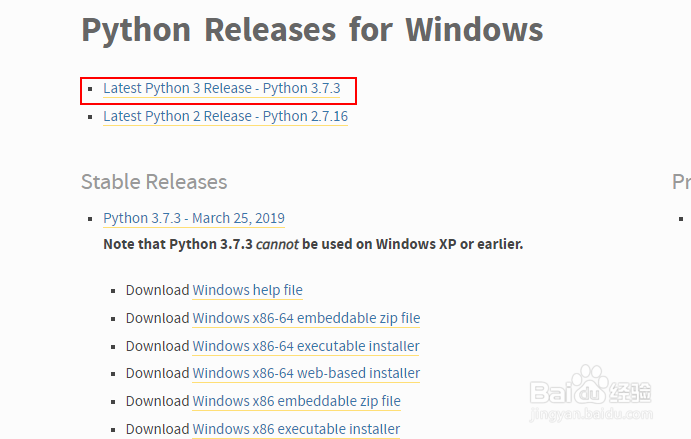Download Windows x86-64 embeddable zip file

click(306, 319)
